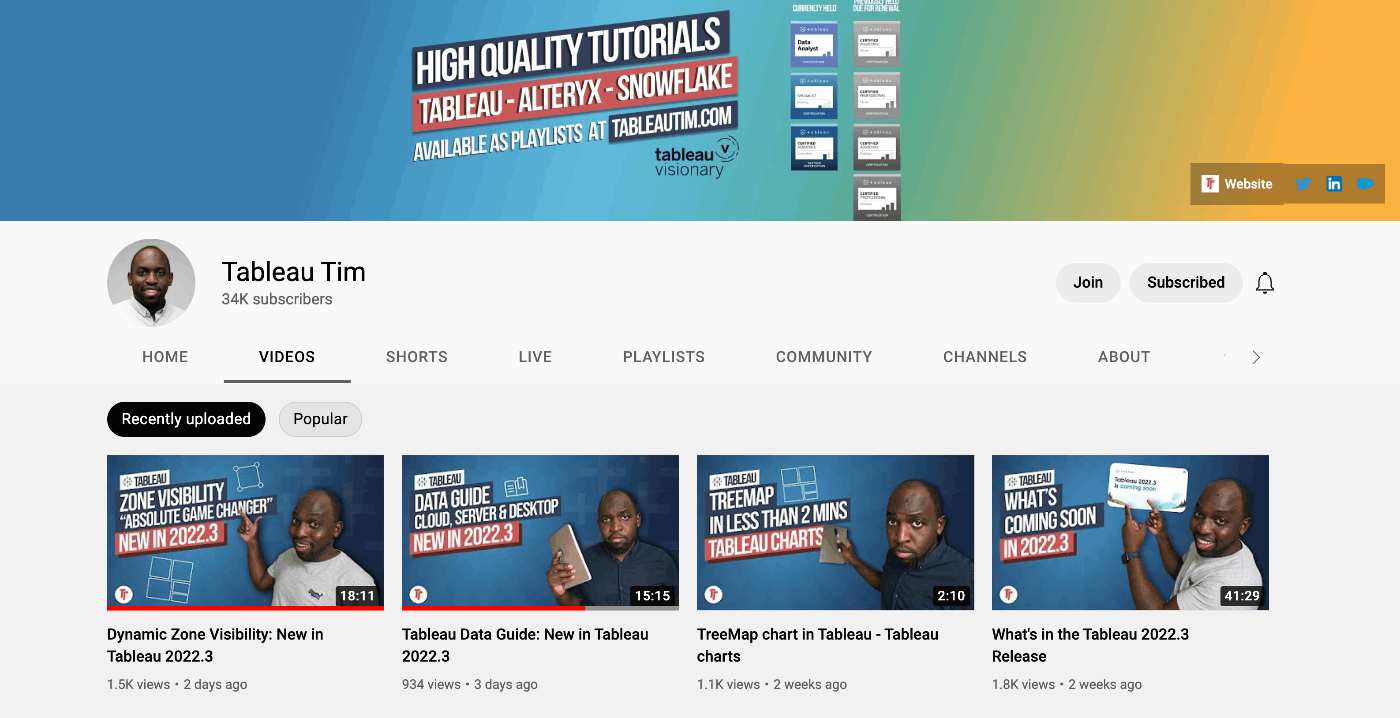Image resolution: width=1400 pixels, height=718 pixels.
Task: Click the 18:11 duration badge
Action: [357, 595]
